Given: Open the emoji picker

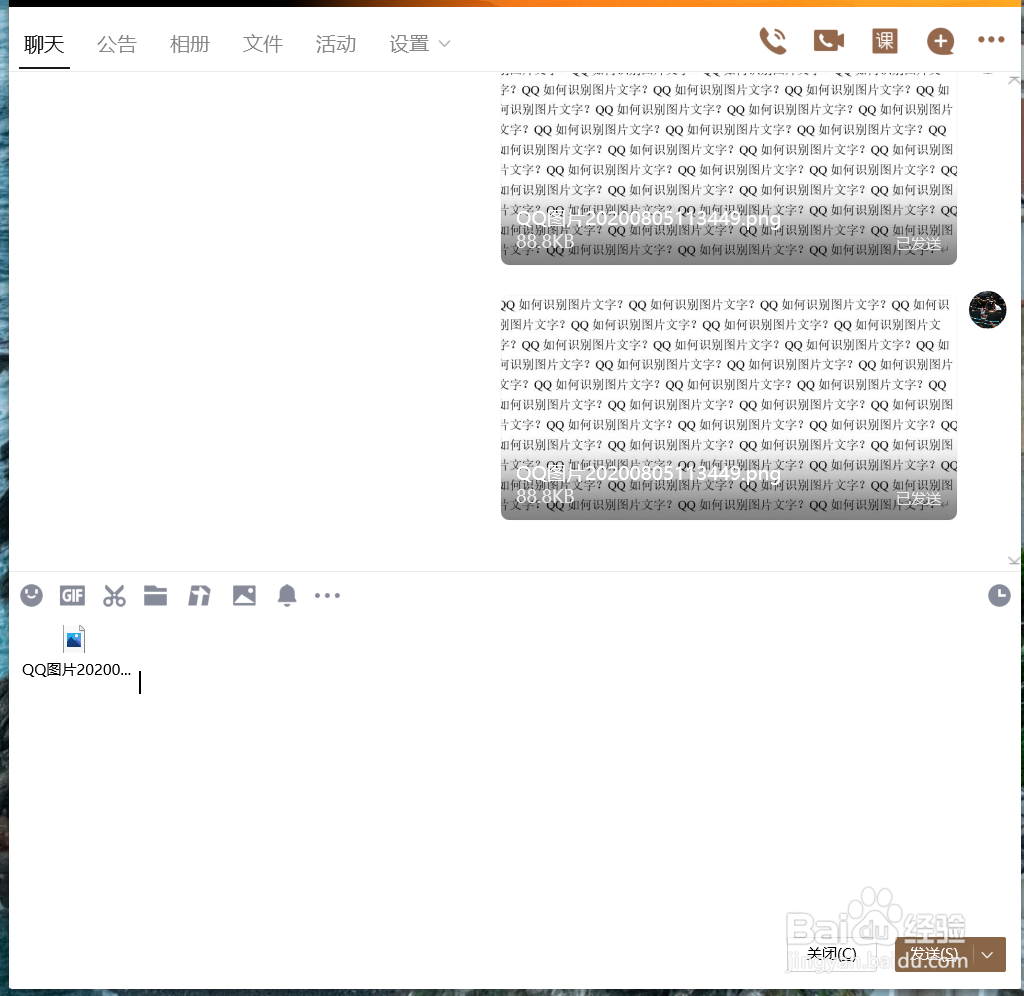Looking at the screenshot, I should click(31, 595).
